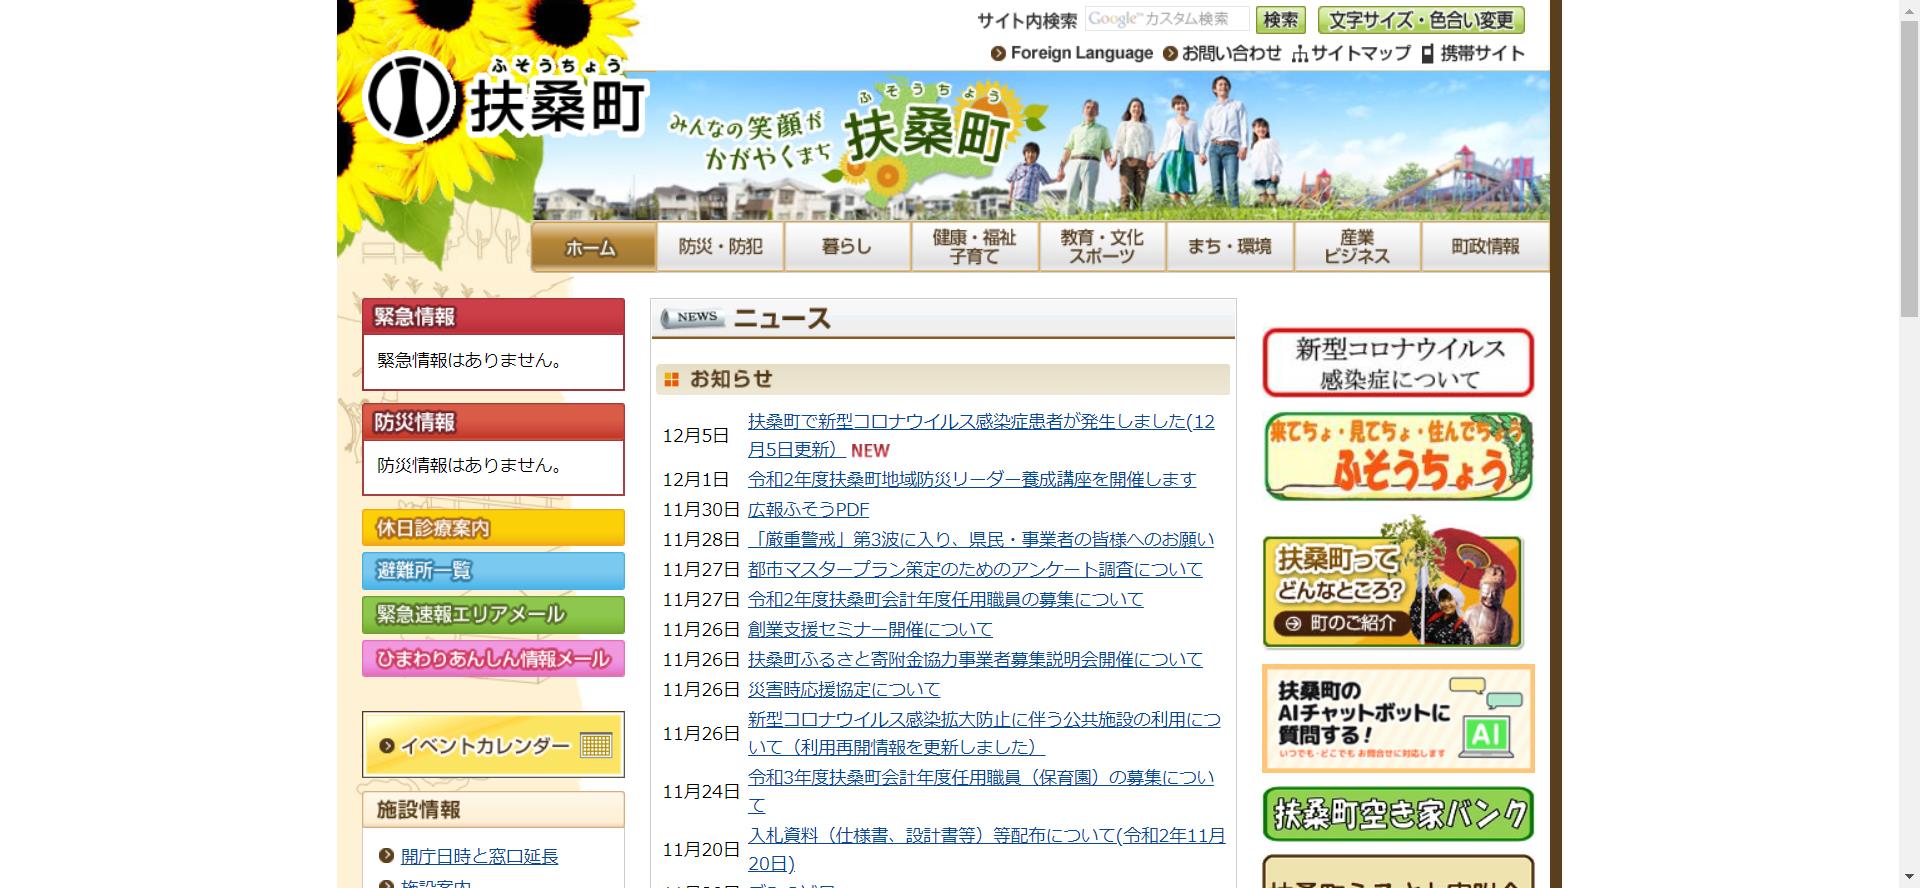Open the サイトマップ sitemap link
This screenshot has height=888, width=1920.
pos(1360,53)
